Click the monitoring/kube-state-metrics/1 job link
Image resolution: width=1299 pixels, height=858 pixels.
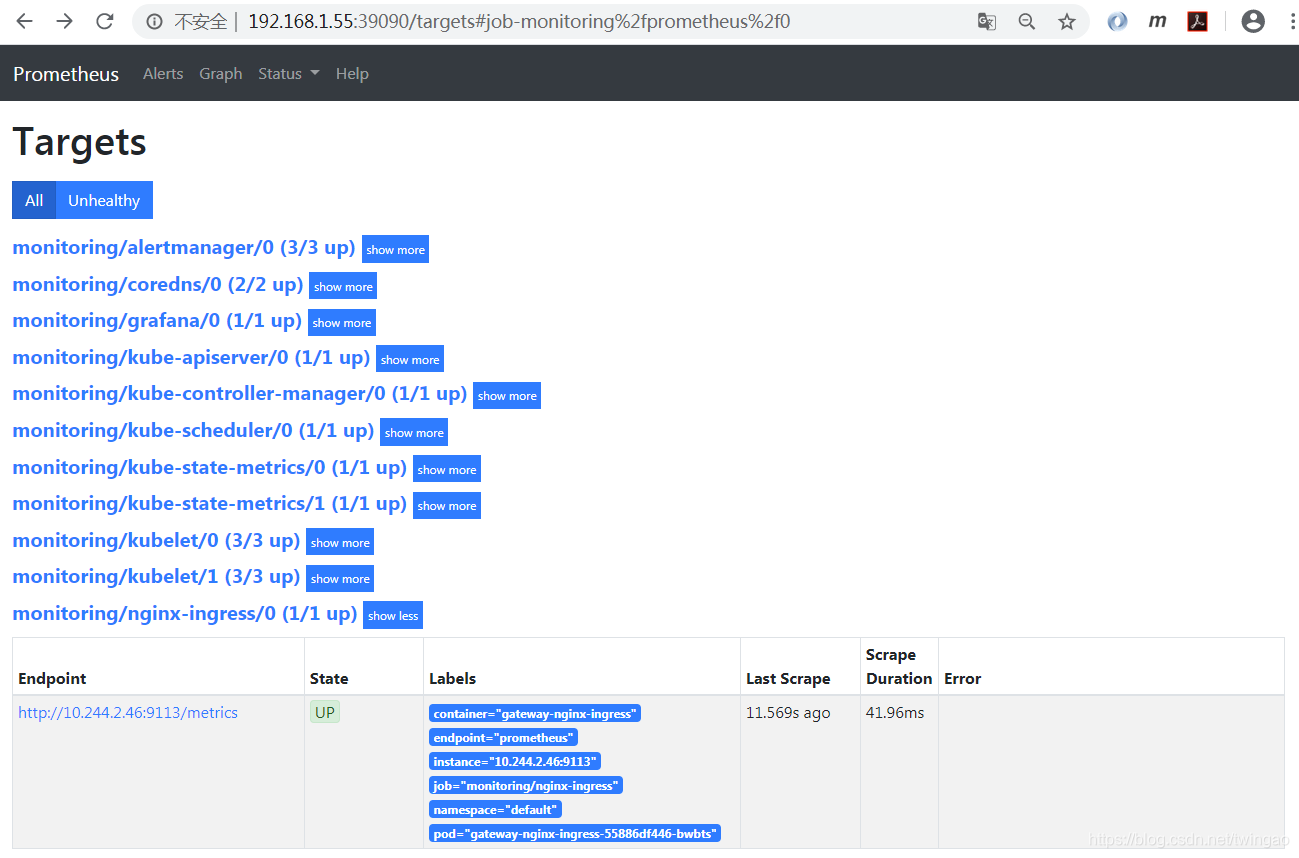(210, 504)
